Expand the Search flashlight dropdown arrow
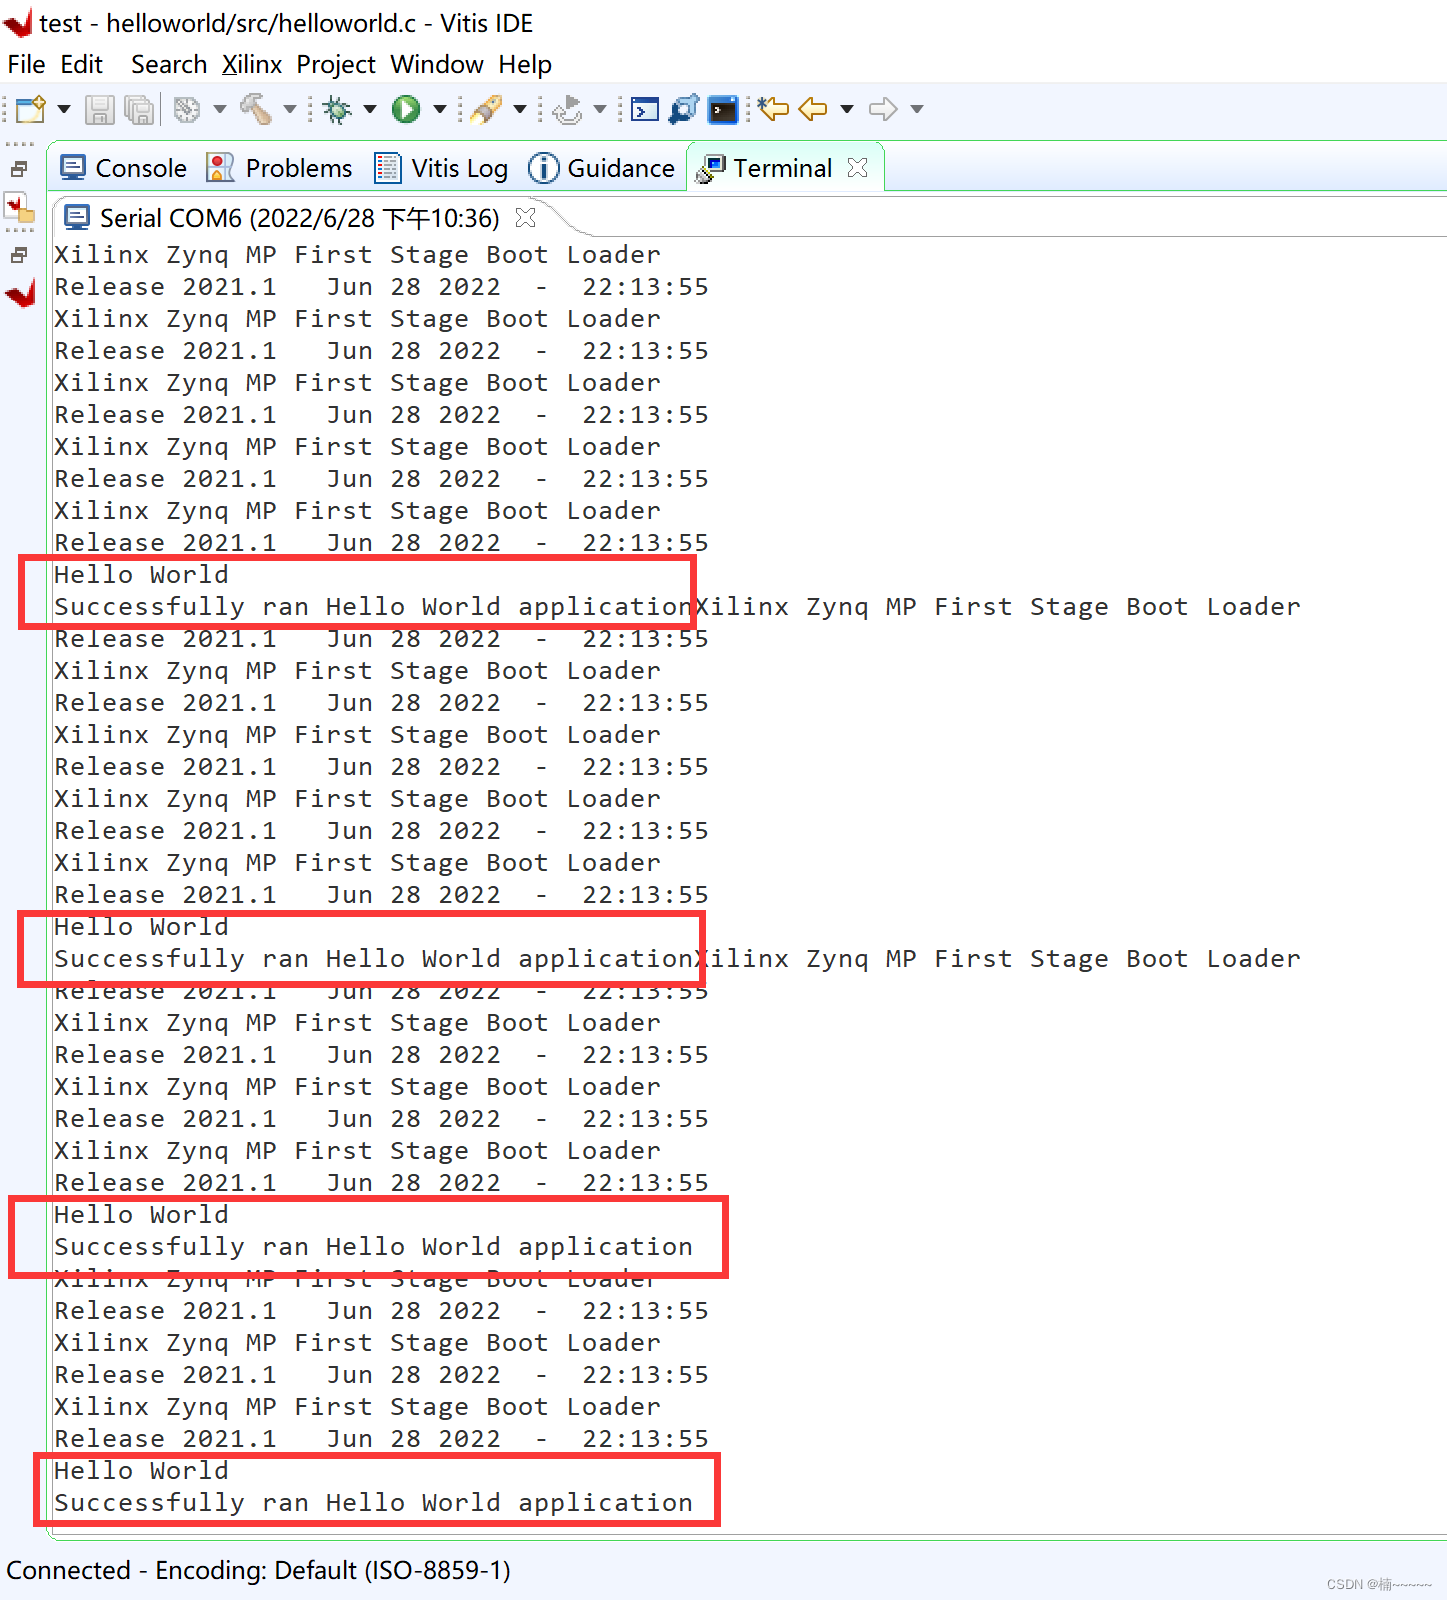Viewport: 1447px width, 1600px height. pyautogui.click(x=520, y=109)
